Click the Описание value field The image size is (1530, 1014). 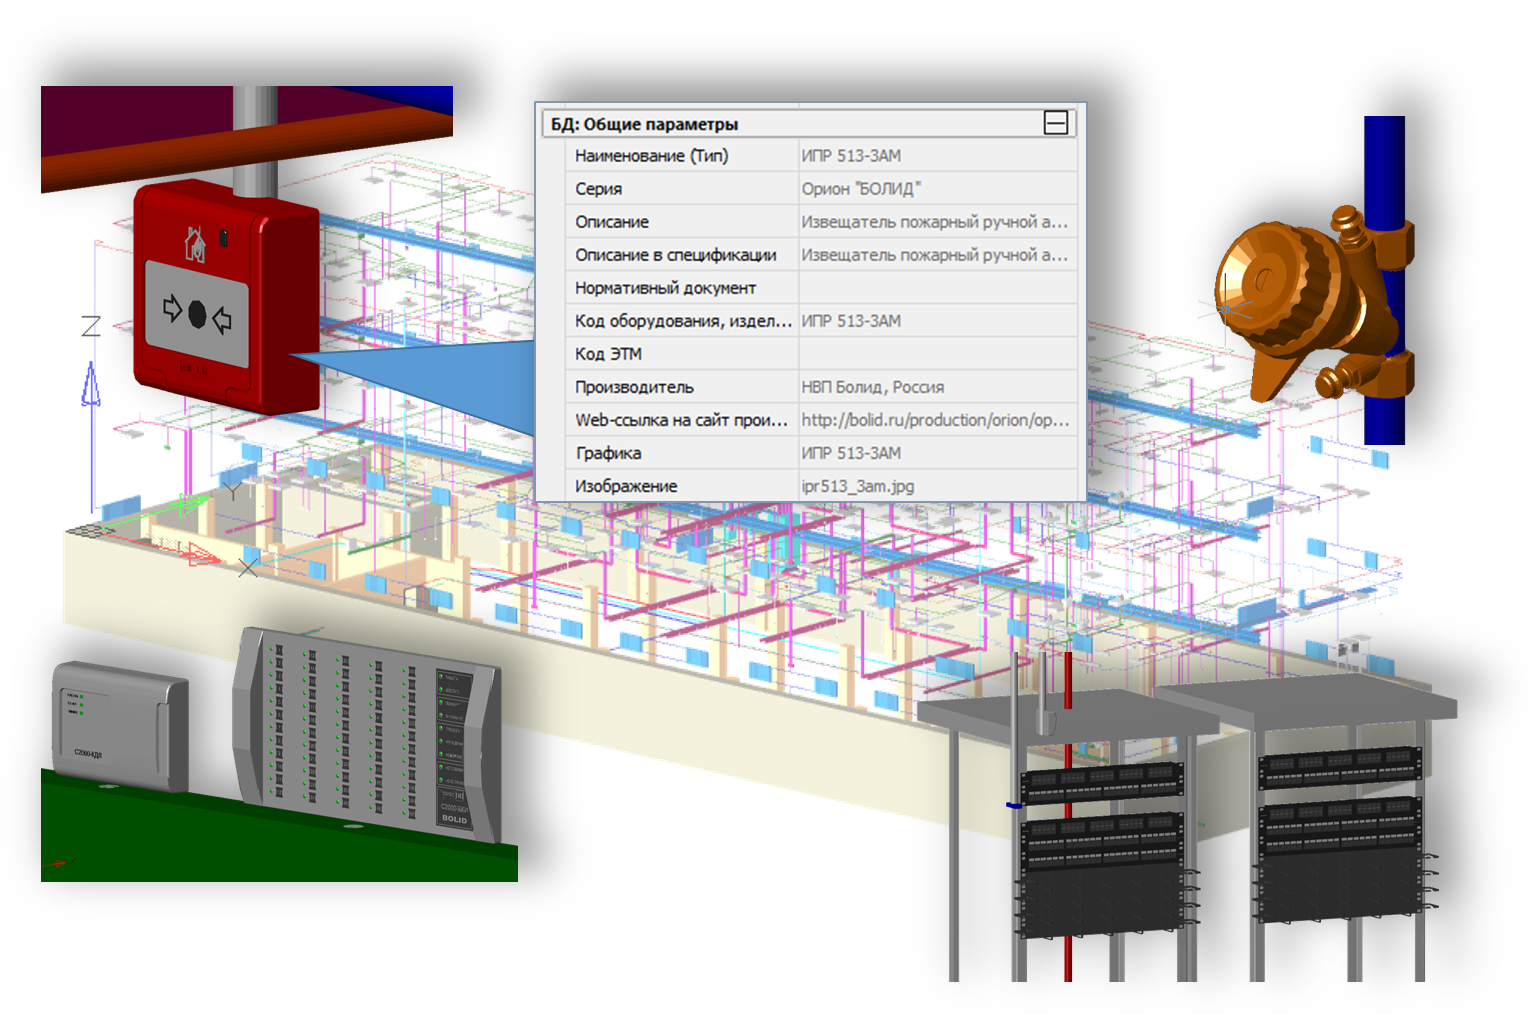pyautogui.click(x=938, y=222)
